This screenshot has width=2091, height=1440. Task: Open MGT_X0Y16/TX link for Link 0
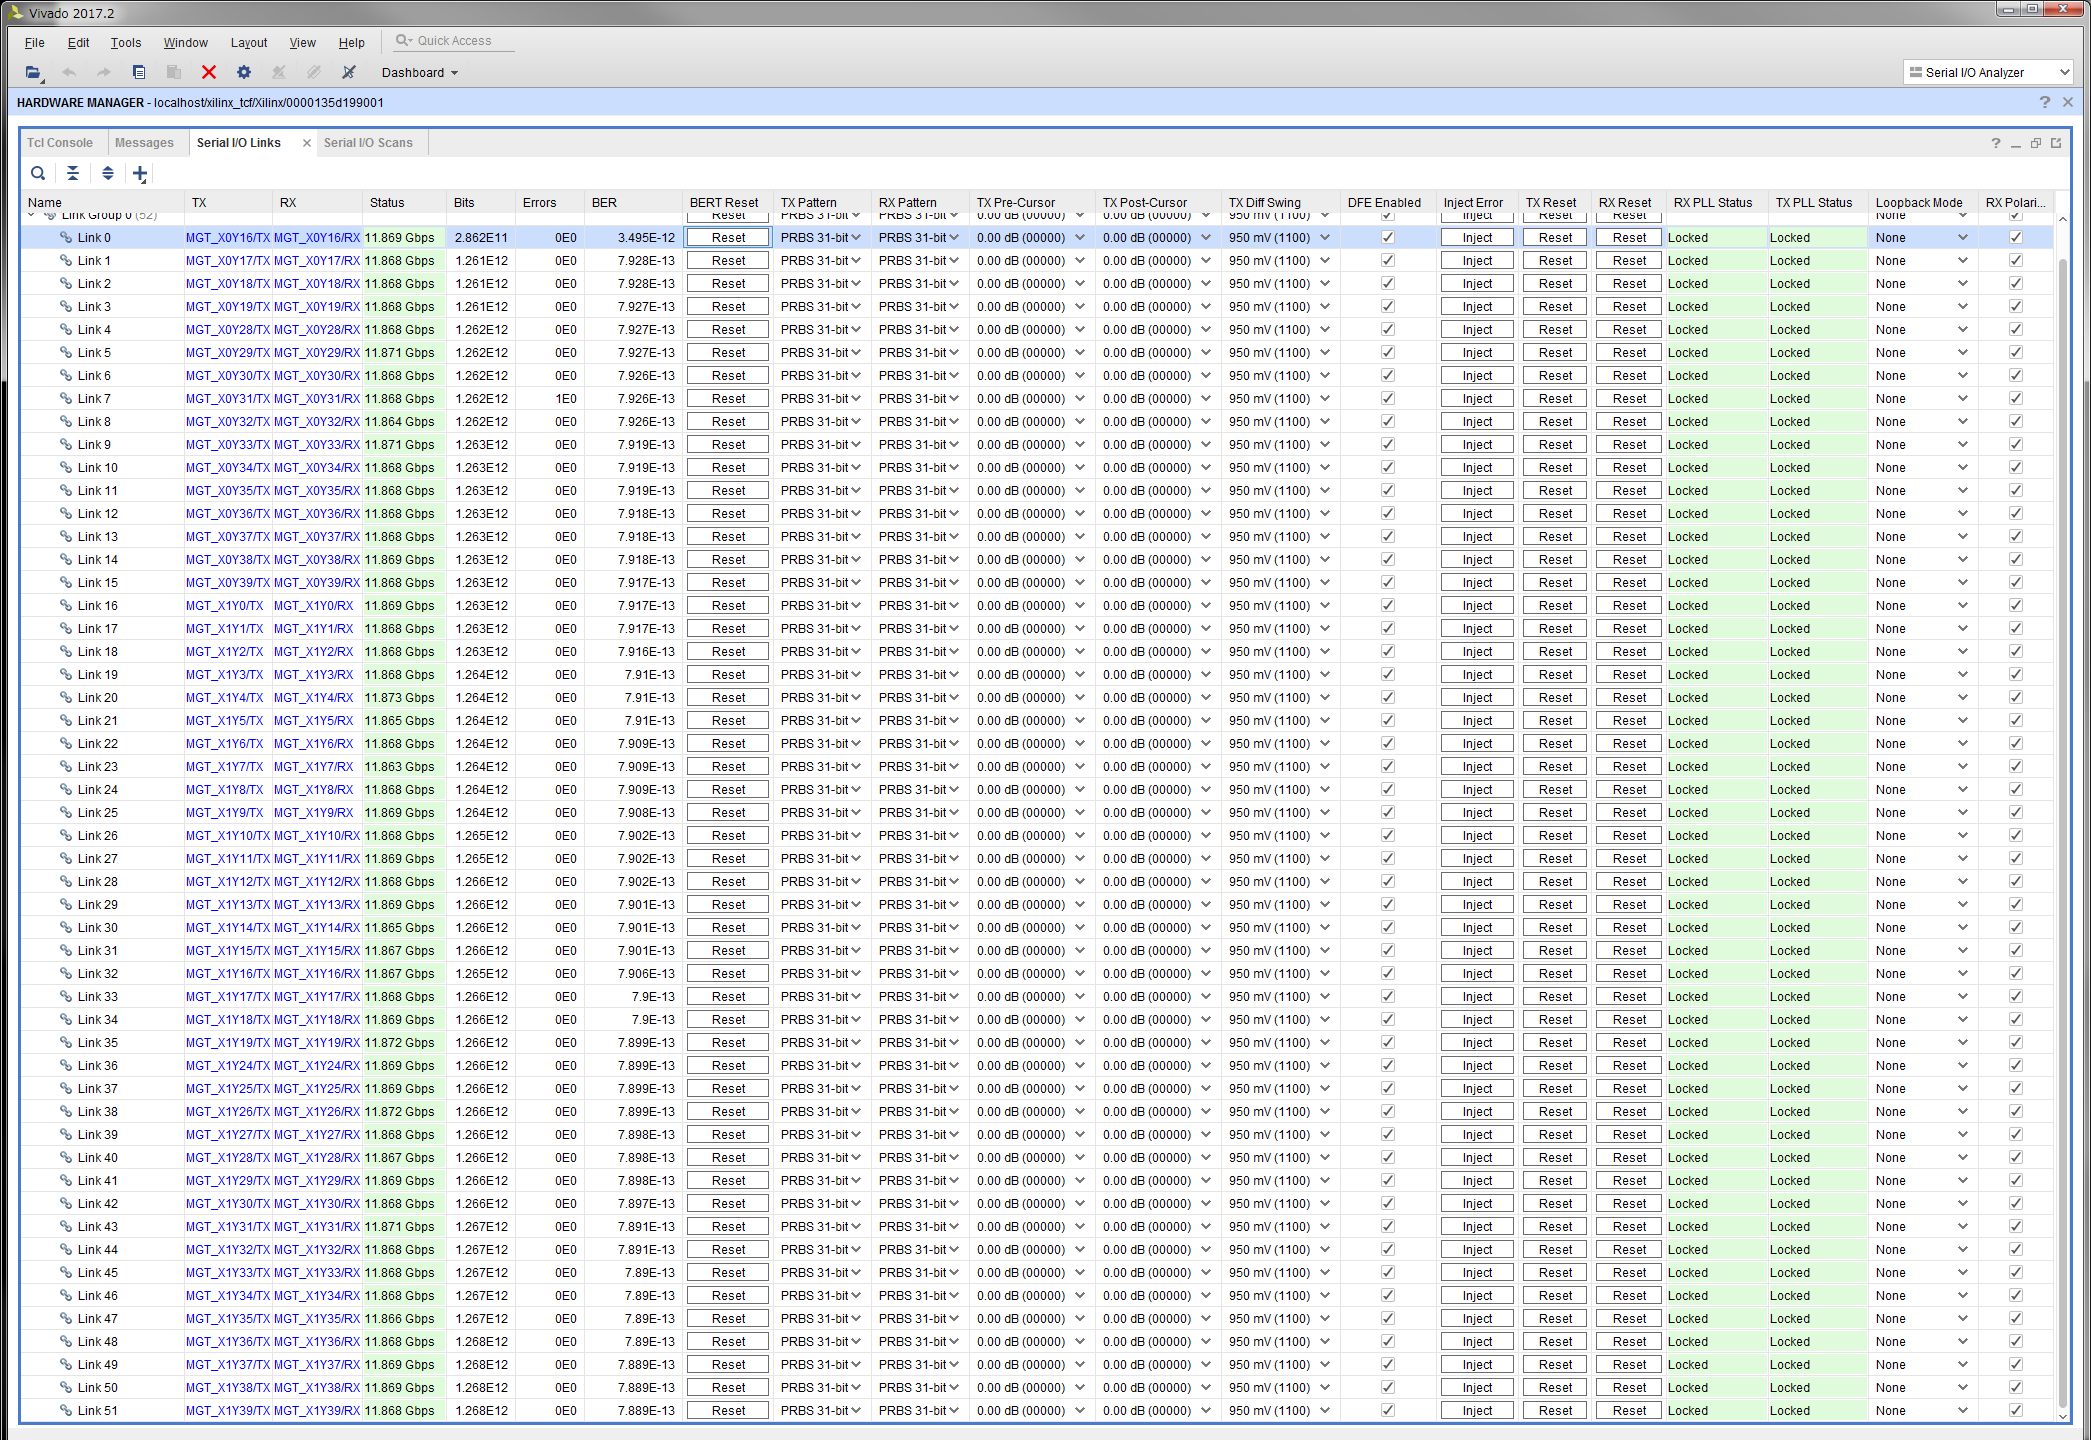[228, 238]
